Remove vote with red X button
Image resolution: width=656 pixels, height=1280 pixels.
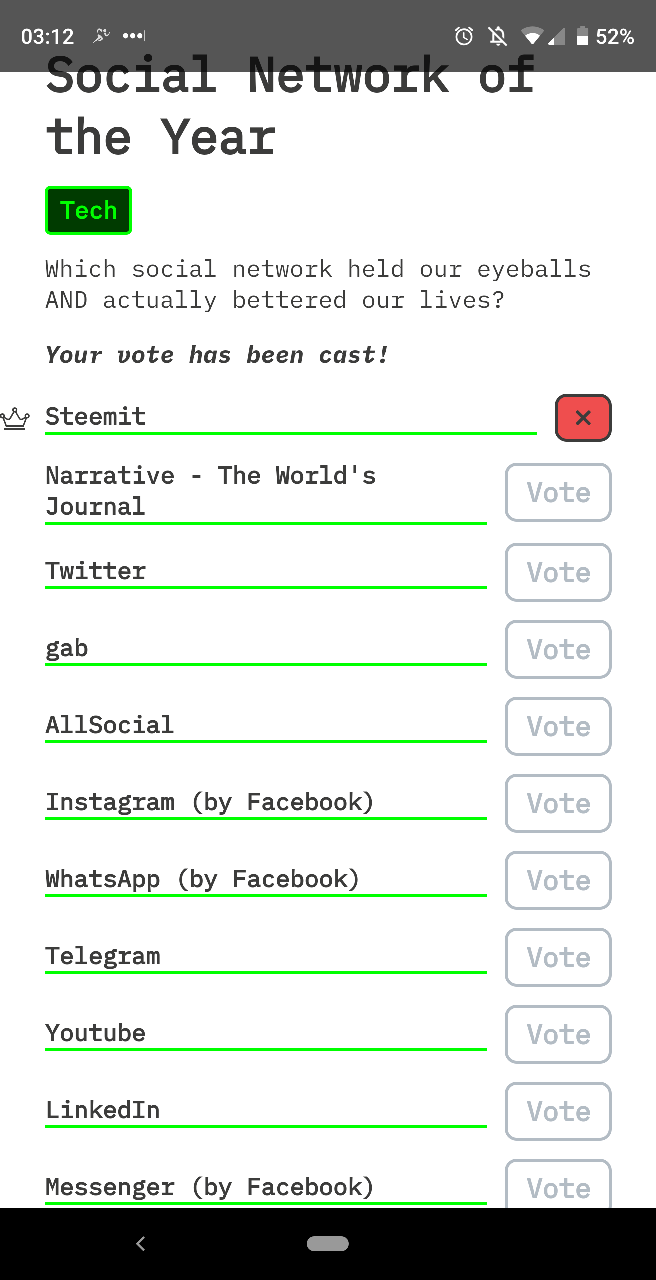pyautogui.click(x=583, y=418)
